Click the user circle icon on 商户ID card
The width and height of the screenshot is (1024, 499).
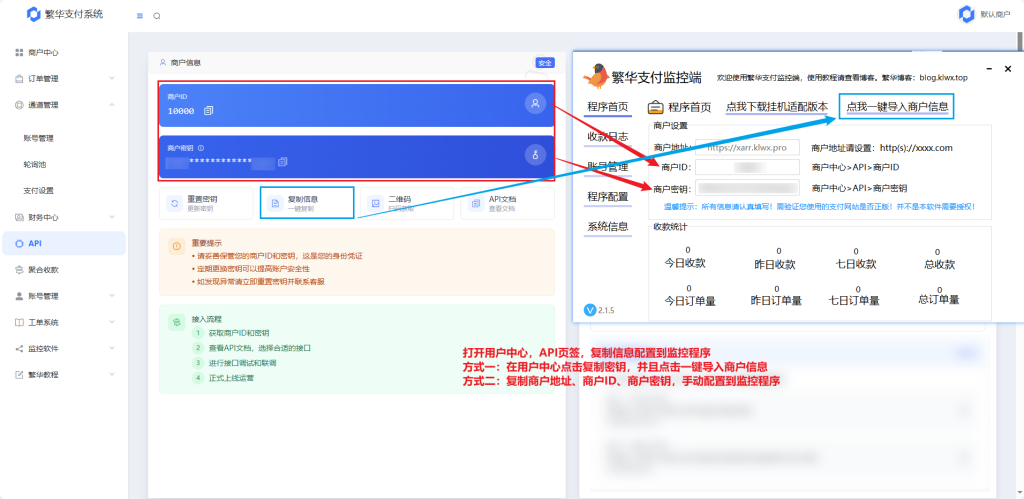(x=536, y=103)
